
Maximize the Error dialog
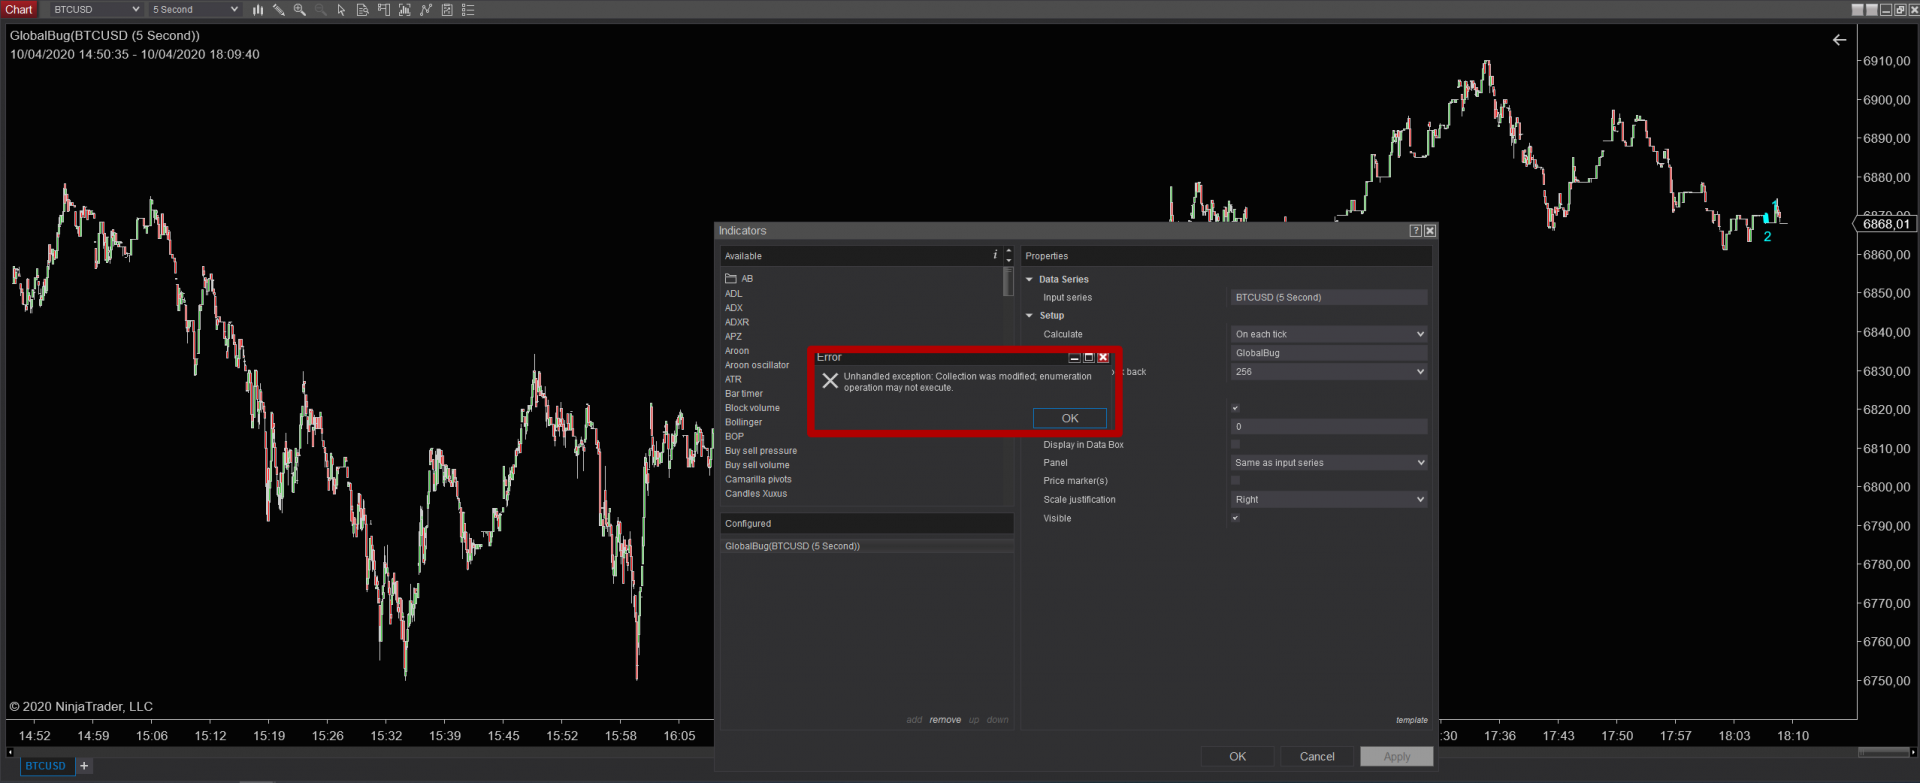click(x=1089, y=357)
